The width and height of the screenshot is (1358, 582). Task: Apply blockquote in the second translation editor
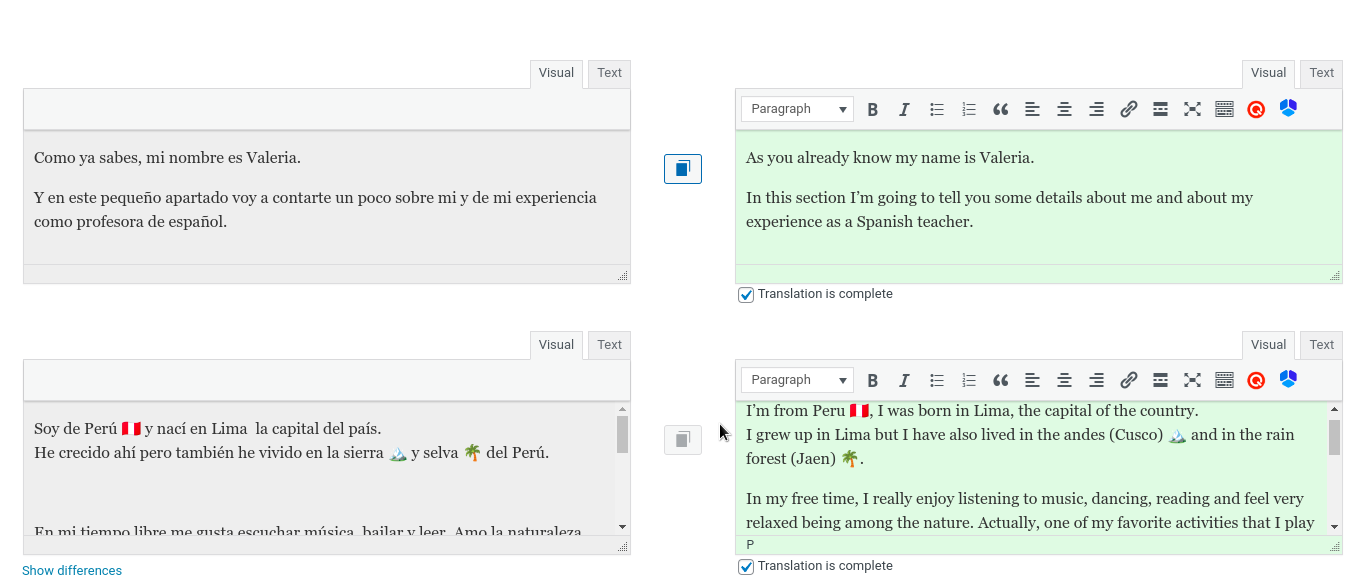point(1000,381)
